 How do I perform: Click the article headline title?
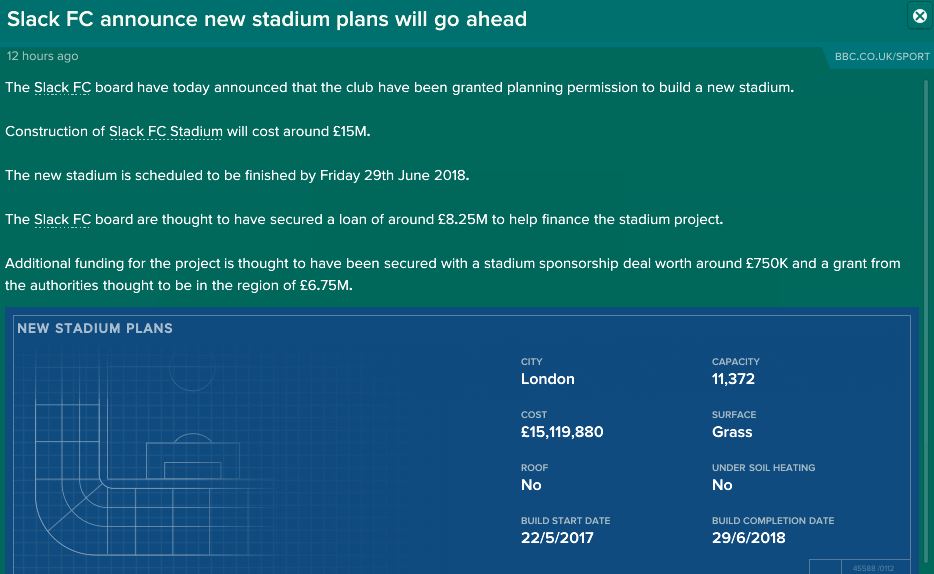point(267,19)
